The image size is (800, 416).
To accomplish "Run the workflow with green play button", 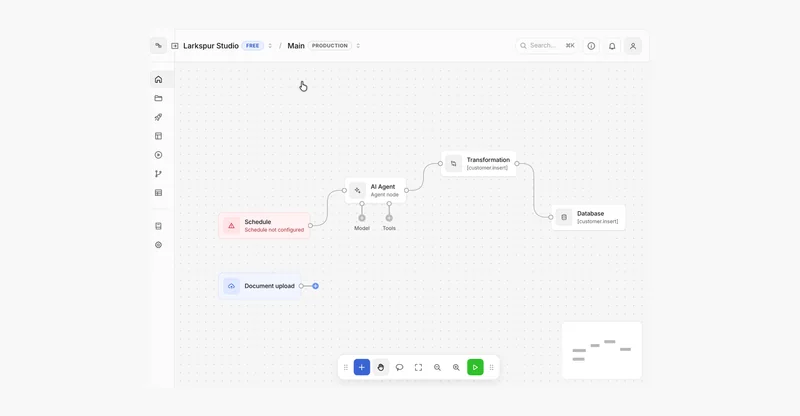I will (475, 367).
